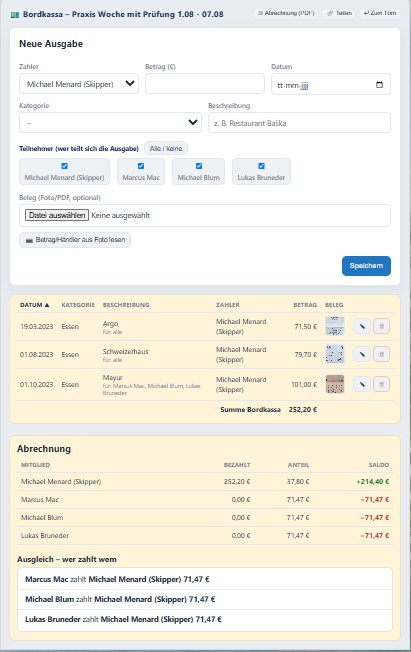The image size is (411, 652).
Task: Click the ZAHLER column header
Action: click(228, 305)
